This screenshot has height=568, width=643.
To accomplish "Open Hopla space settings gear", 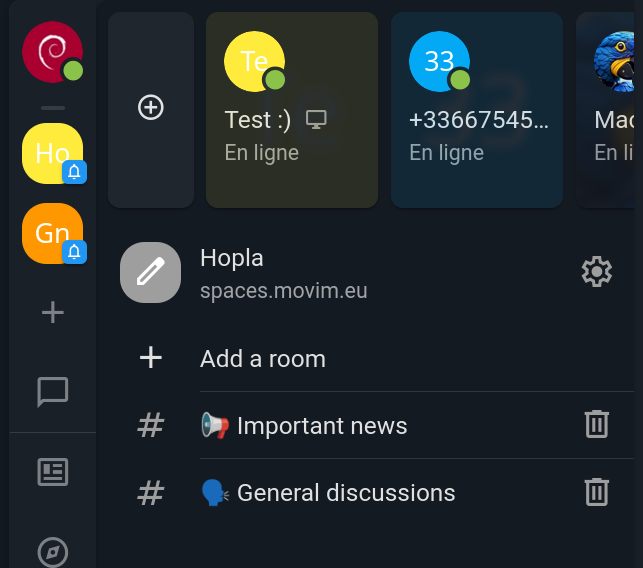I will pyautogui.click(x=596, y=272).
